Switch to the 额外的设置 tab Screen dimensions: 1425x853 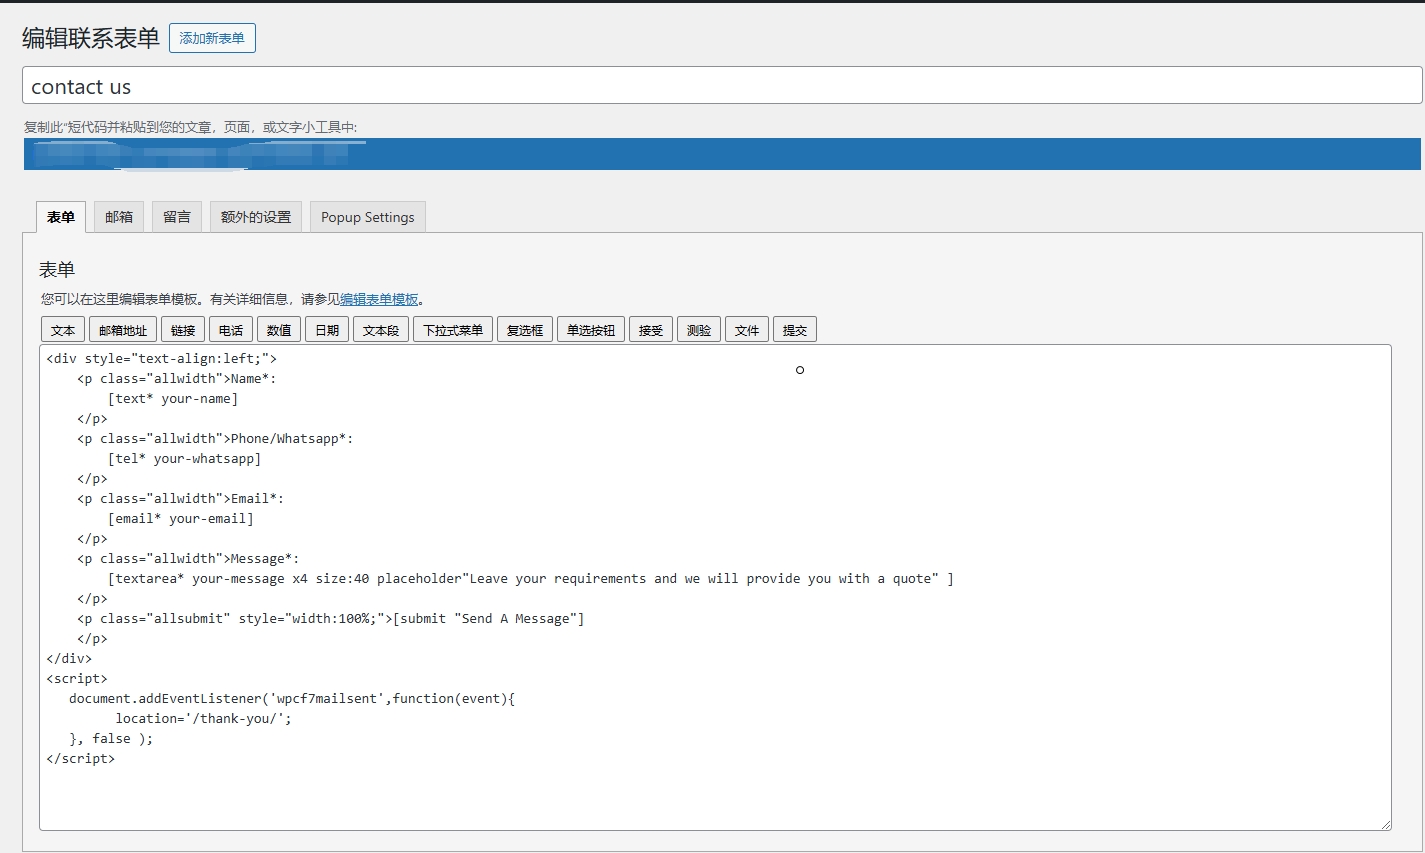(256, 217)
